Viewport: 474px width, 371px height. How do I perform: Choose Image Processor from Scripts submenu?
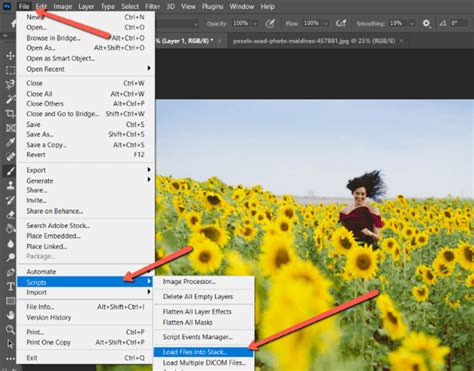(203, 282)
